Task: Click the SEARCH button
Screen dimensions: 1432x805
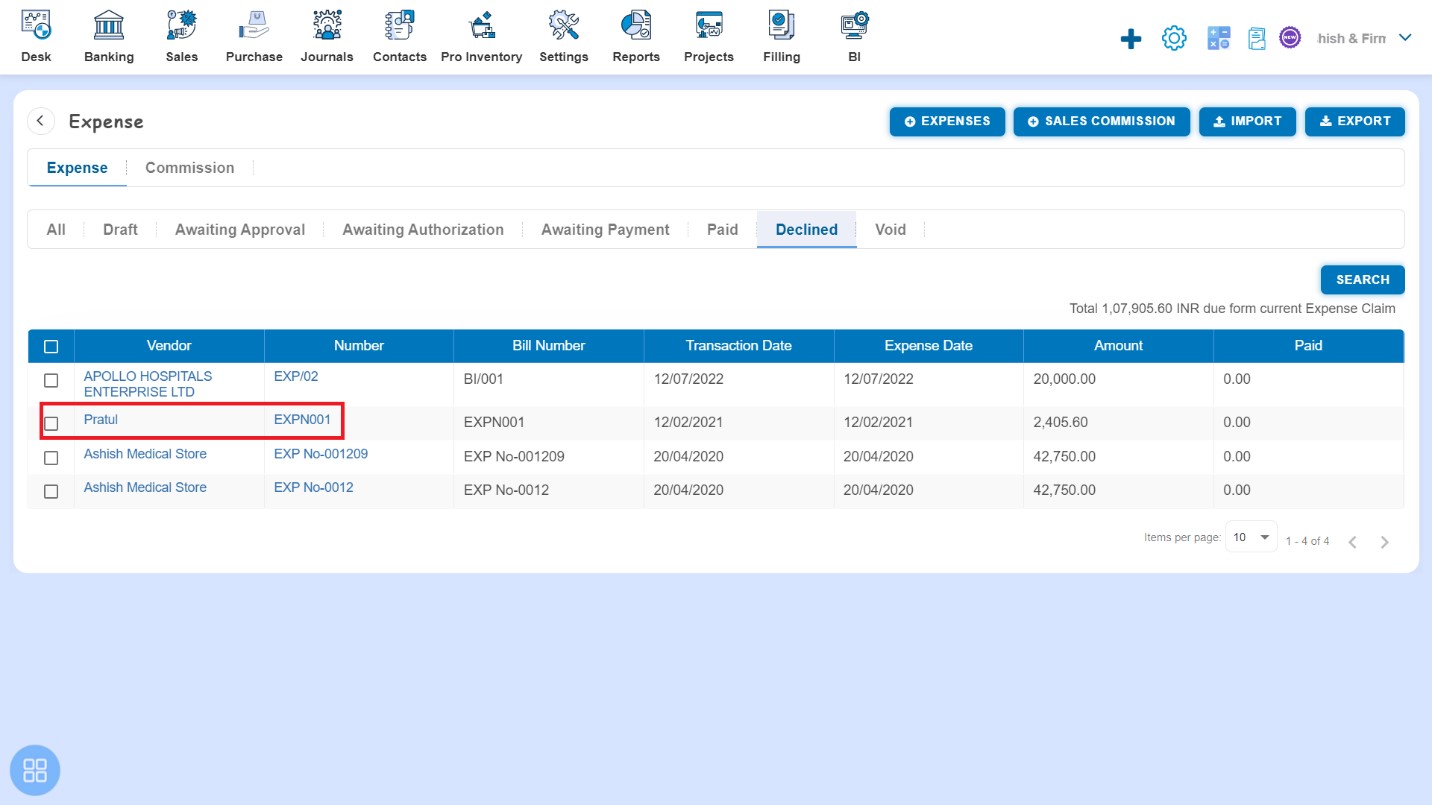Action: [1362, 280]
